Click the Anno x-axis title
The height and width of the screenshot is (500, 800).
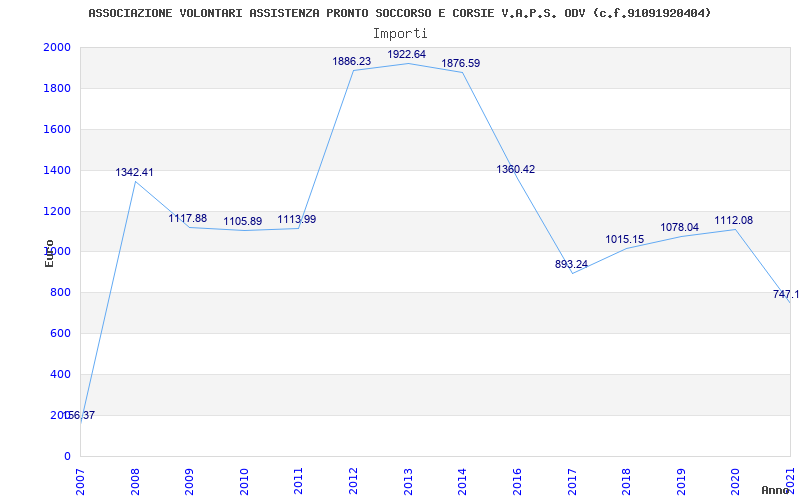(776, 490)
